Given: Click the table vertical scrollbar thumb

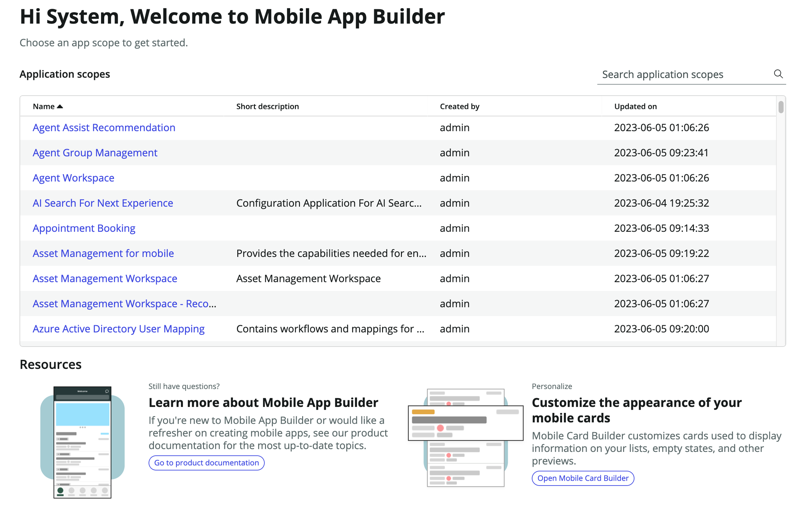Looking at the screenshot, I should pos(781,107).
